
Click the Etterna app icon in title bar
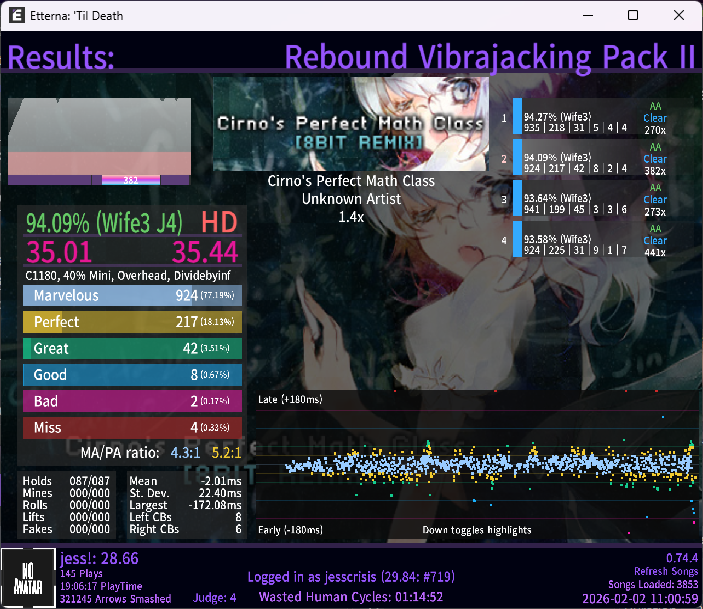[17, 16]
